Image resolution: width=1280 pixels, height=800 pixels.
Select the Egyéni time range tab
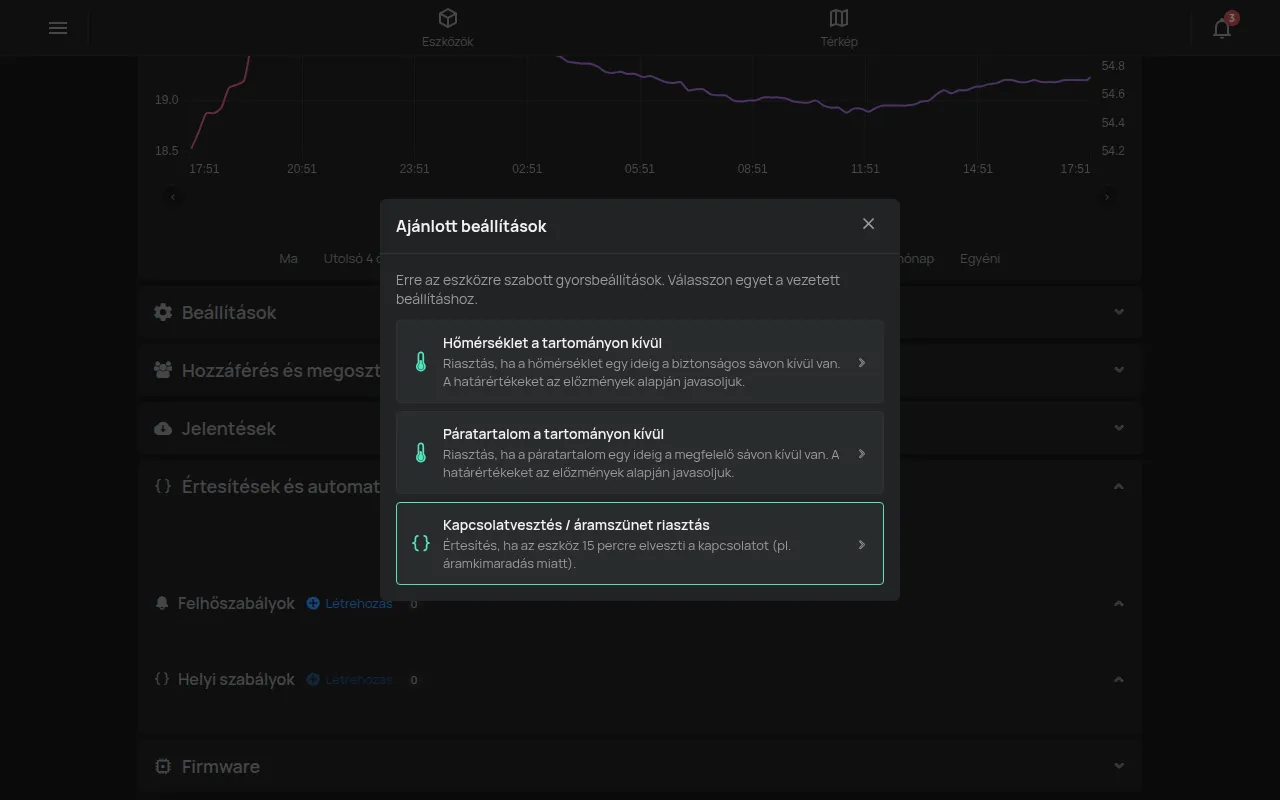pyautogui.click(x=980, y=258)
